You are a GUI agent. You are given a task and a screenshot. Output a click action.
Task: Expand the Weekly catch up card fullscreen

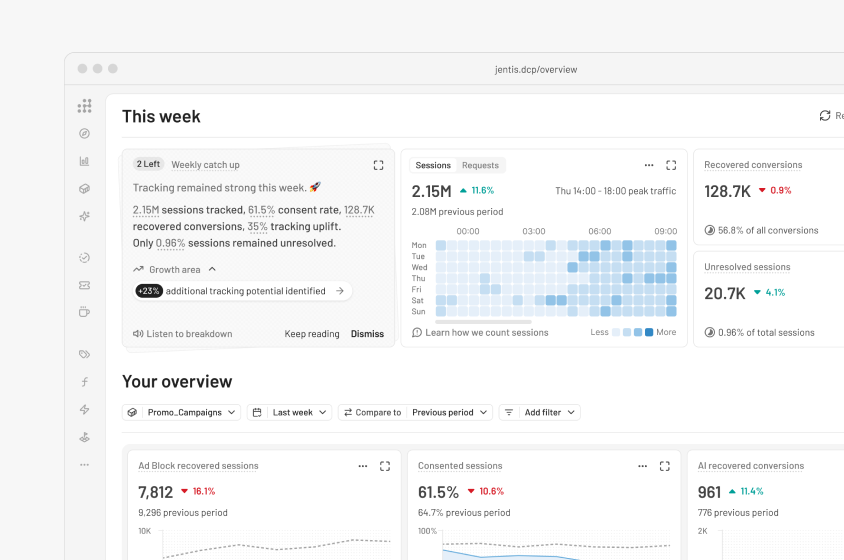378,165
